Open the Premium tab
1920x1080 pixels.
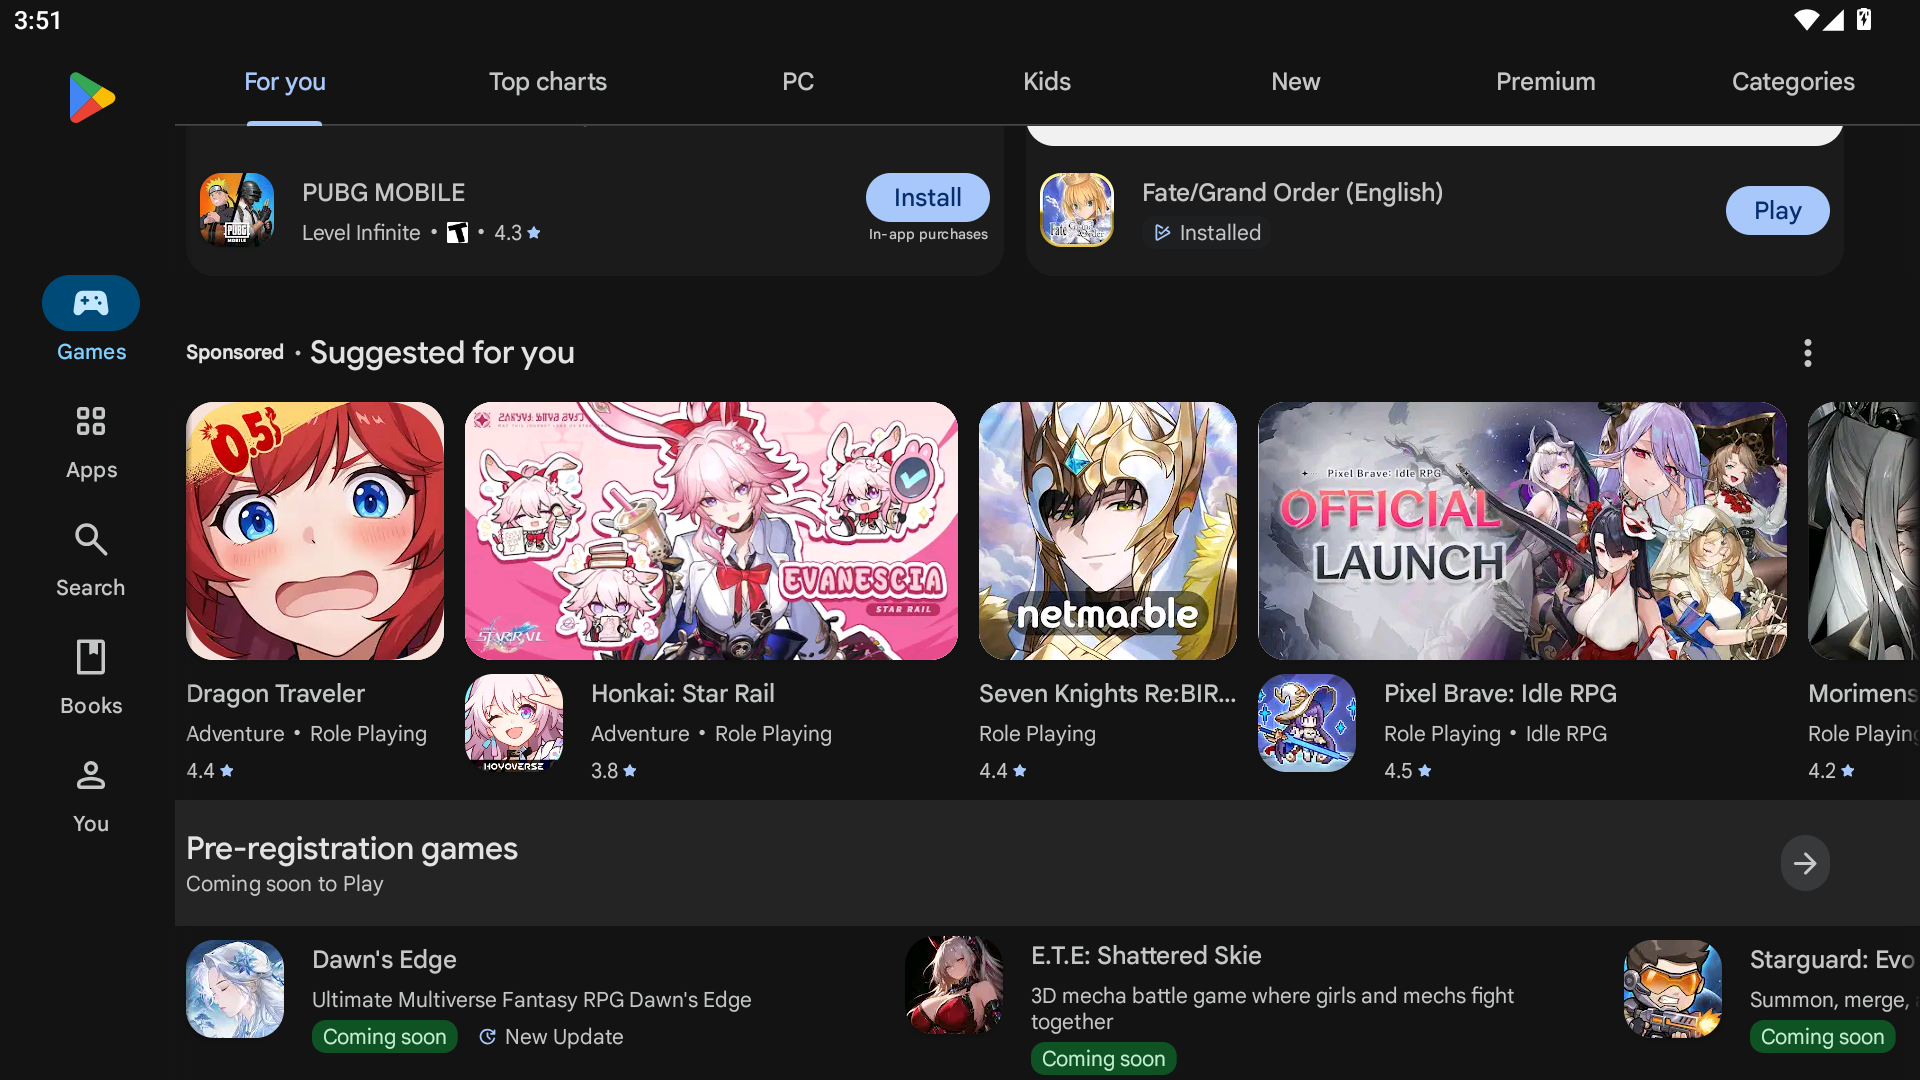1546,82
